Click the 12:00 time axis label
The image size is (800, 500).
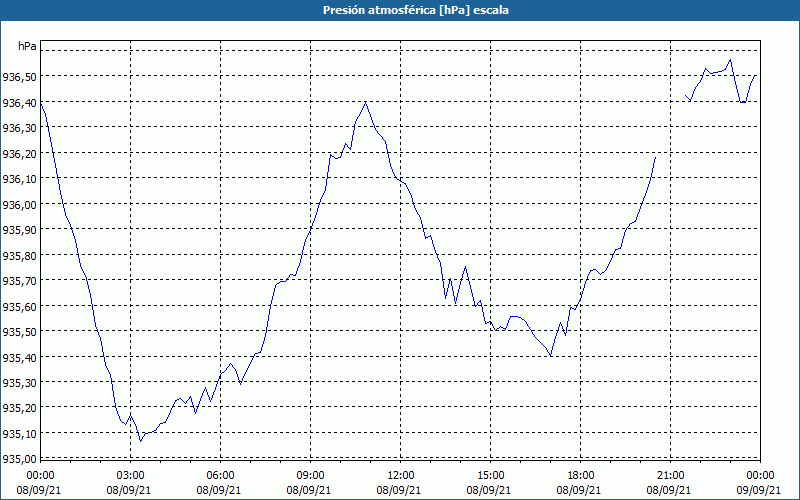click(x=400, y=476)
